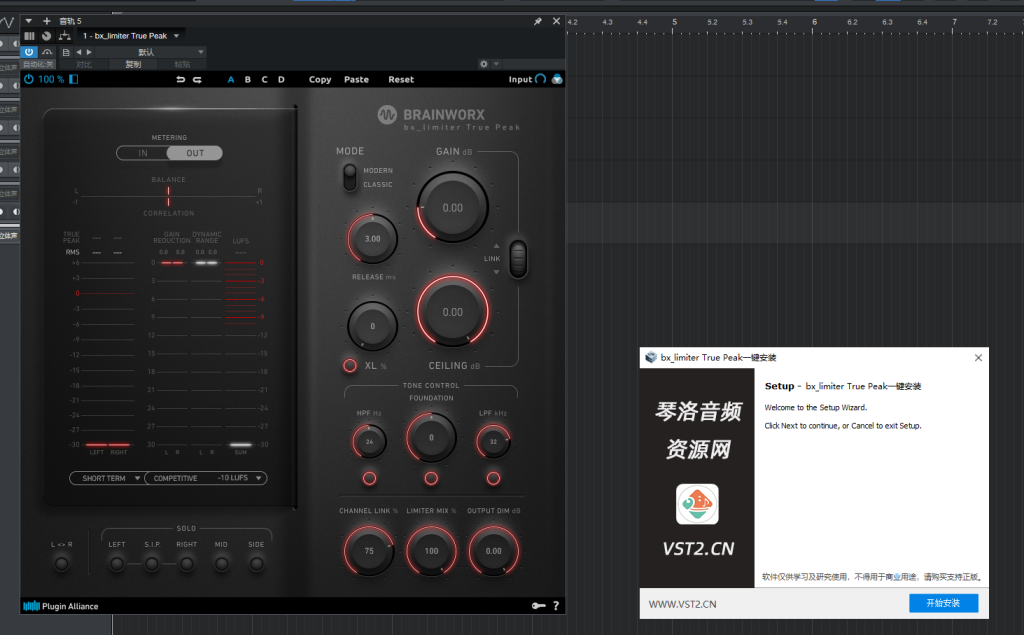This screenshot has width=1024, height=635.
Task: Enable the Mid solo button
Action: pos(221,564)
